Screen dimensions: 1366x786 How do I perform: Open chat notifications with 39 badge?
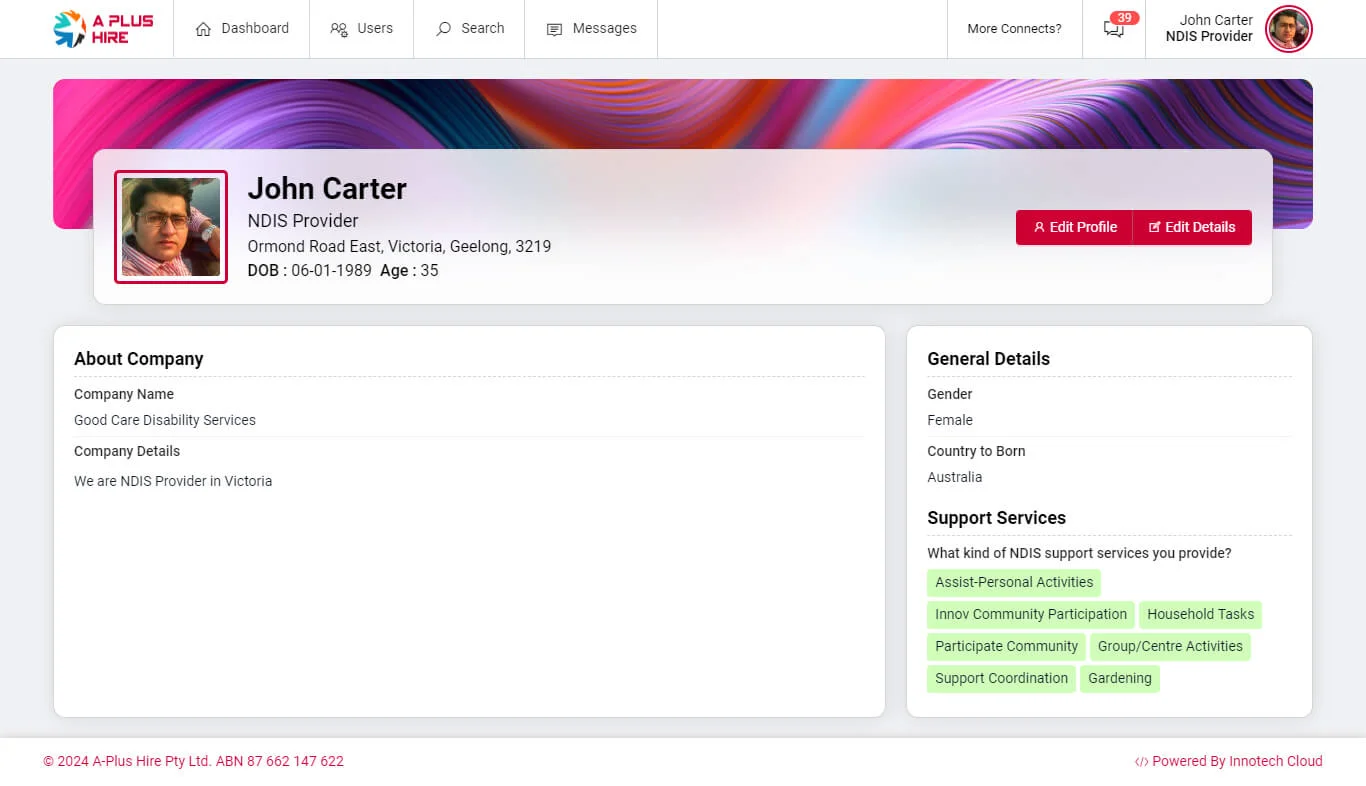1114,28
